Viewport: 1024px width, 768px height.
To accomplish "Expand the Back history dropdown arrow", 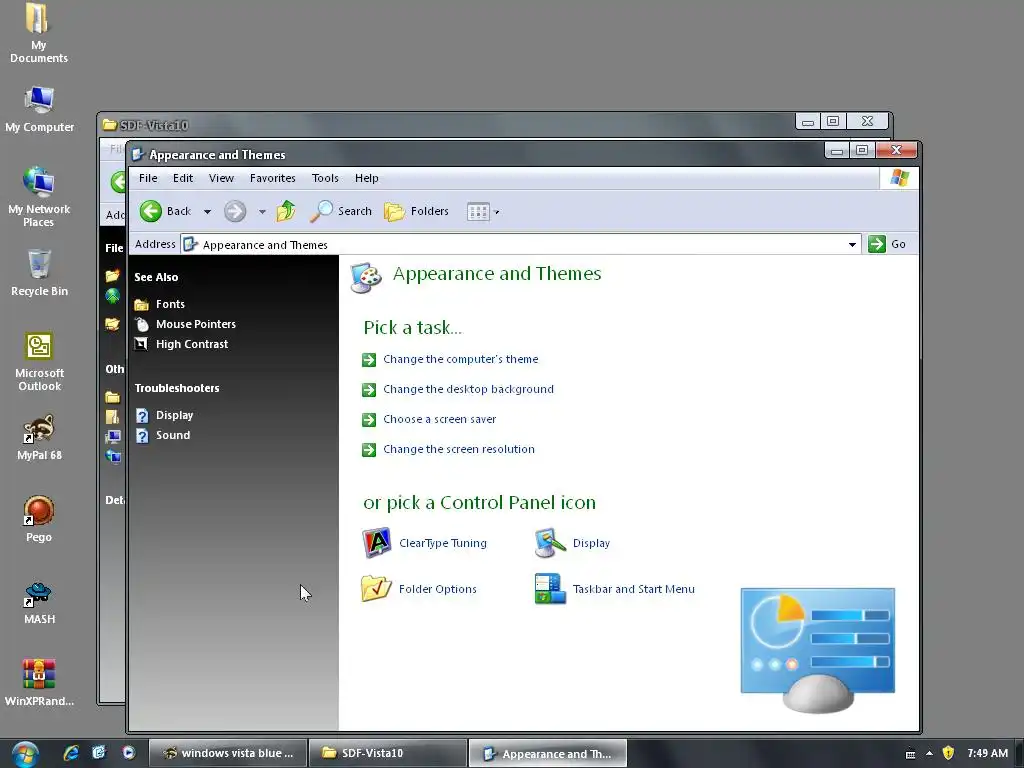I will pyautogui.click(x=207, y=212).
